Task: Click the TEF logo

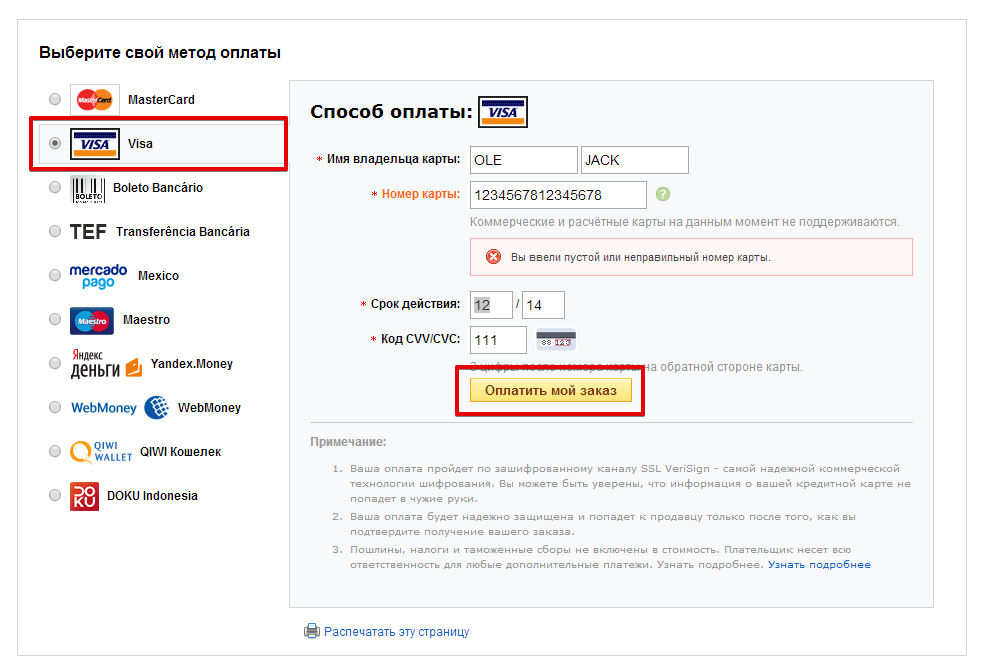Action: 88,232
